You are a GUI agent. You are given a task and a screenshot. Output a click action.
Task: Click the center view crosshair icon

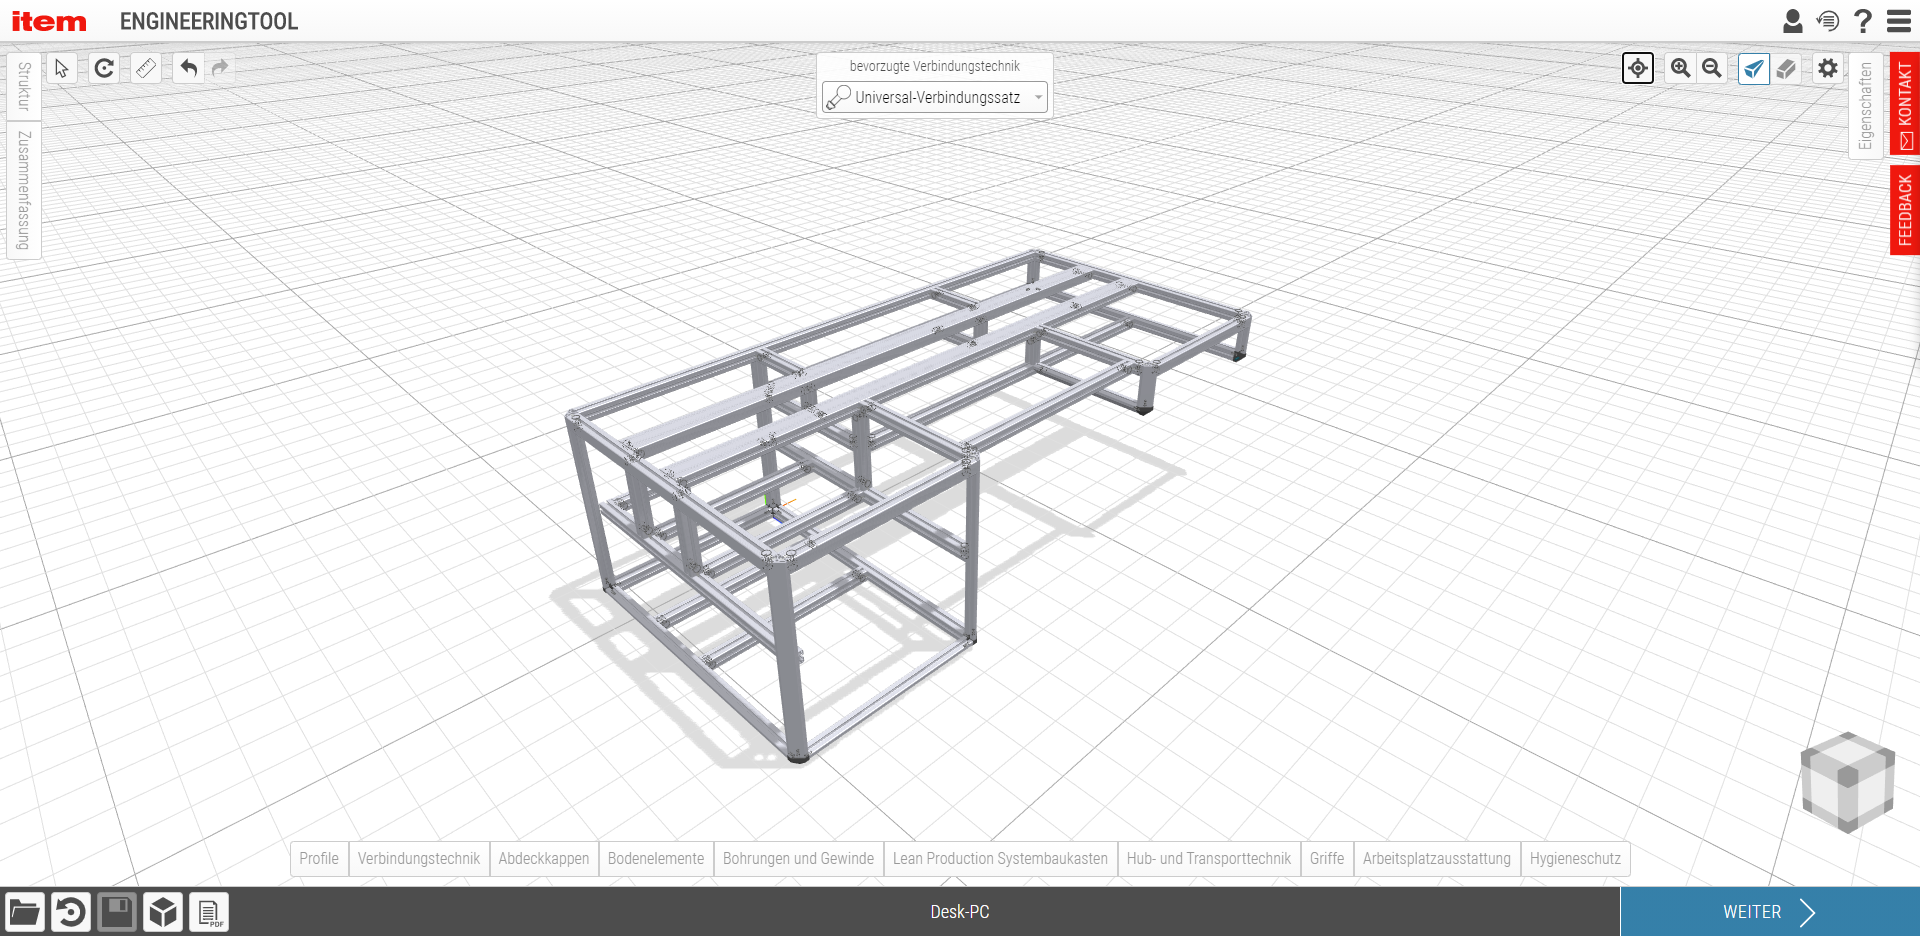(x=1637, y=68)
